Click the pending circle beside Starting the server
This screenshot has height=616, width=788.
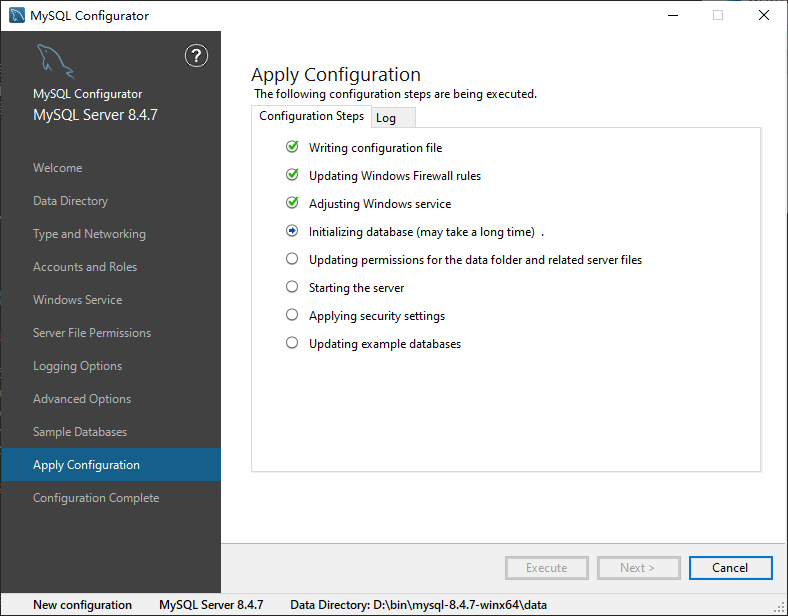click(292, 287)
